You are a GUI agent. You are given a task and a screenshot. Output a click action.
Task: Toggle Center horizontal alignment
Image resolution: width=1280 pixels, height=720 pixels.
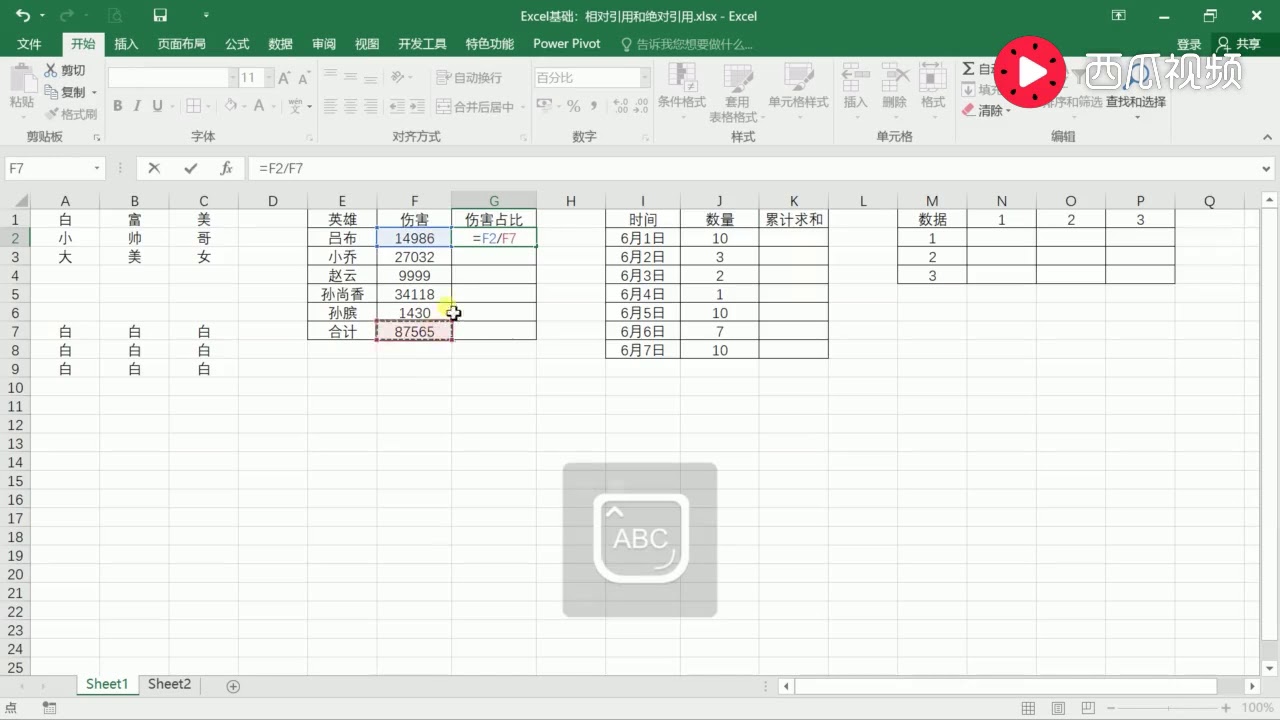pos(351,107)
